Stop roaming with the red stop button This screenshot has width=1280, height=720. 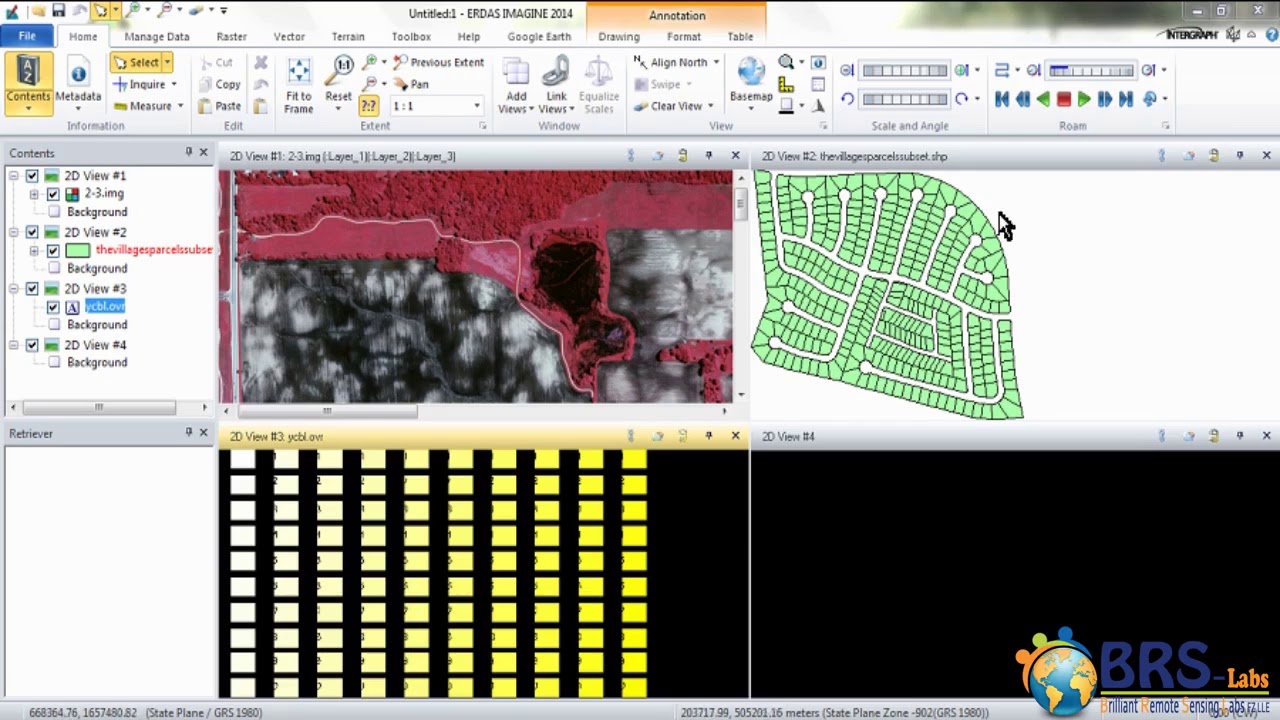click(1064, 99)
